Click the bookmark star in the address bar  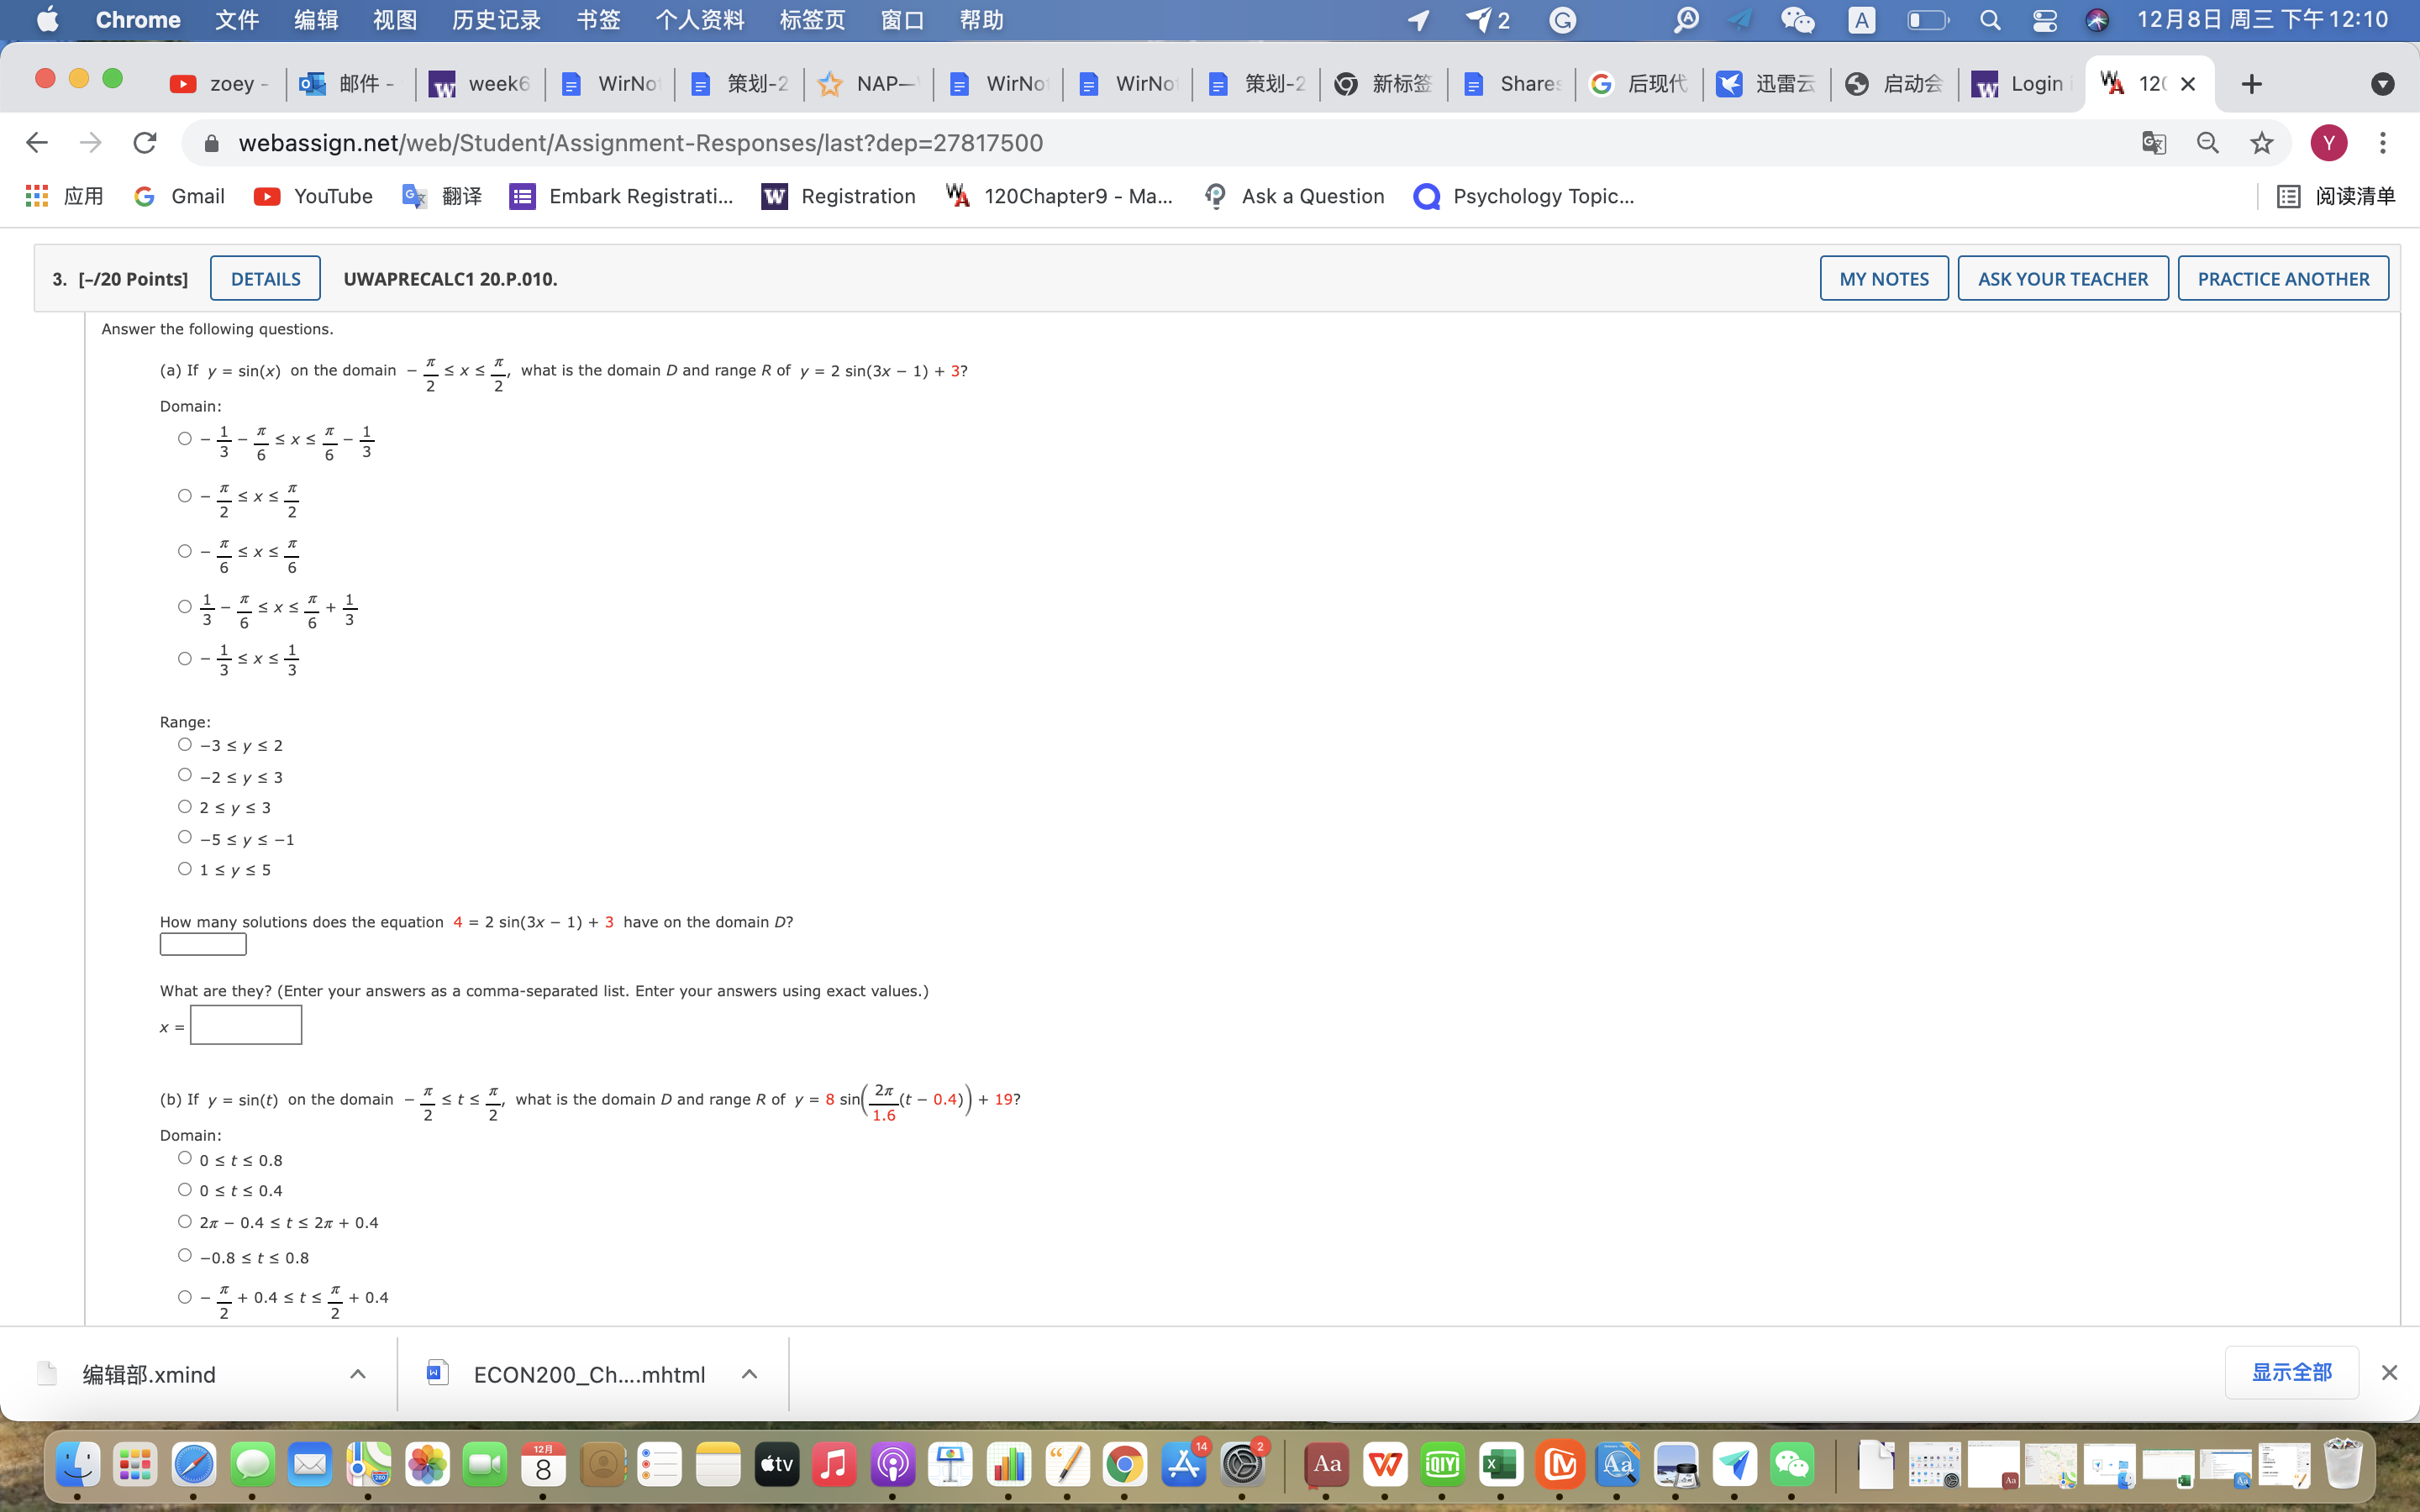[x=2261, y=142]
